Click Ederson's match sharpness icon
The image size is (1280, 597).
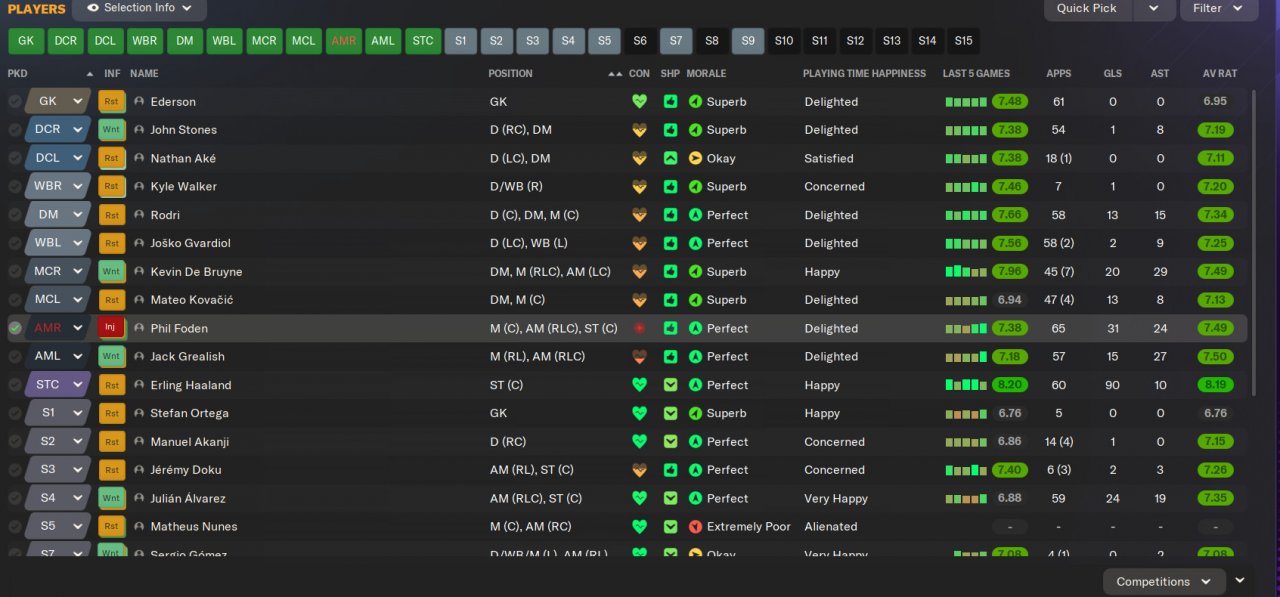coord(670,101)
